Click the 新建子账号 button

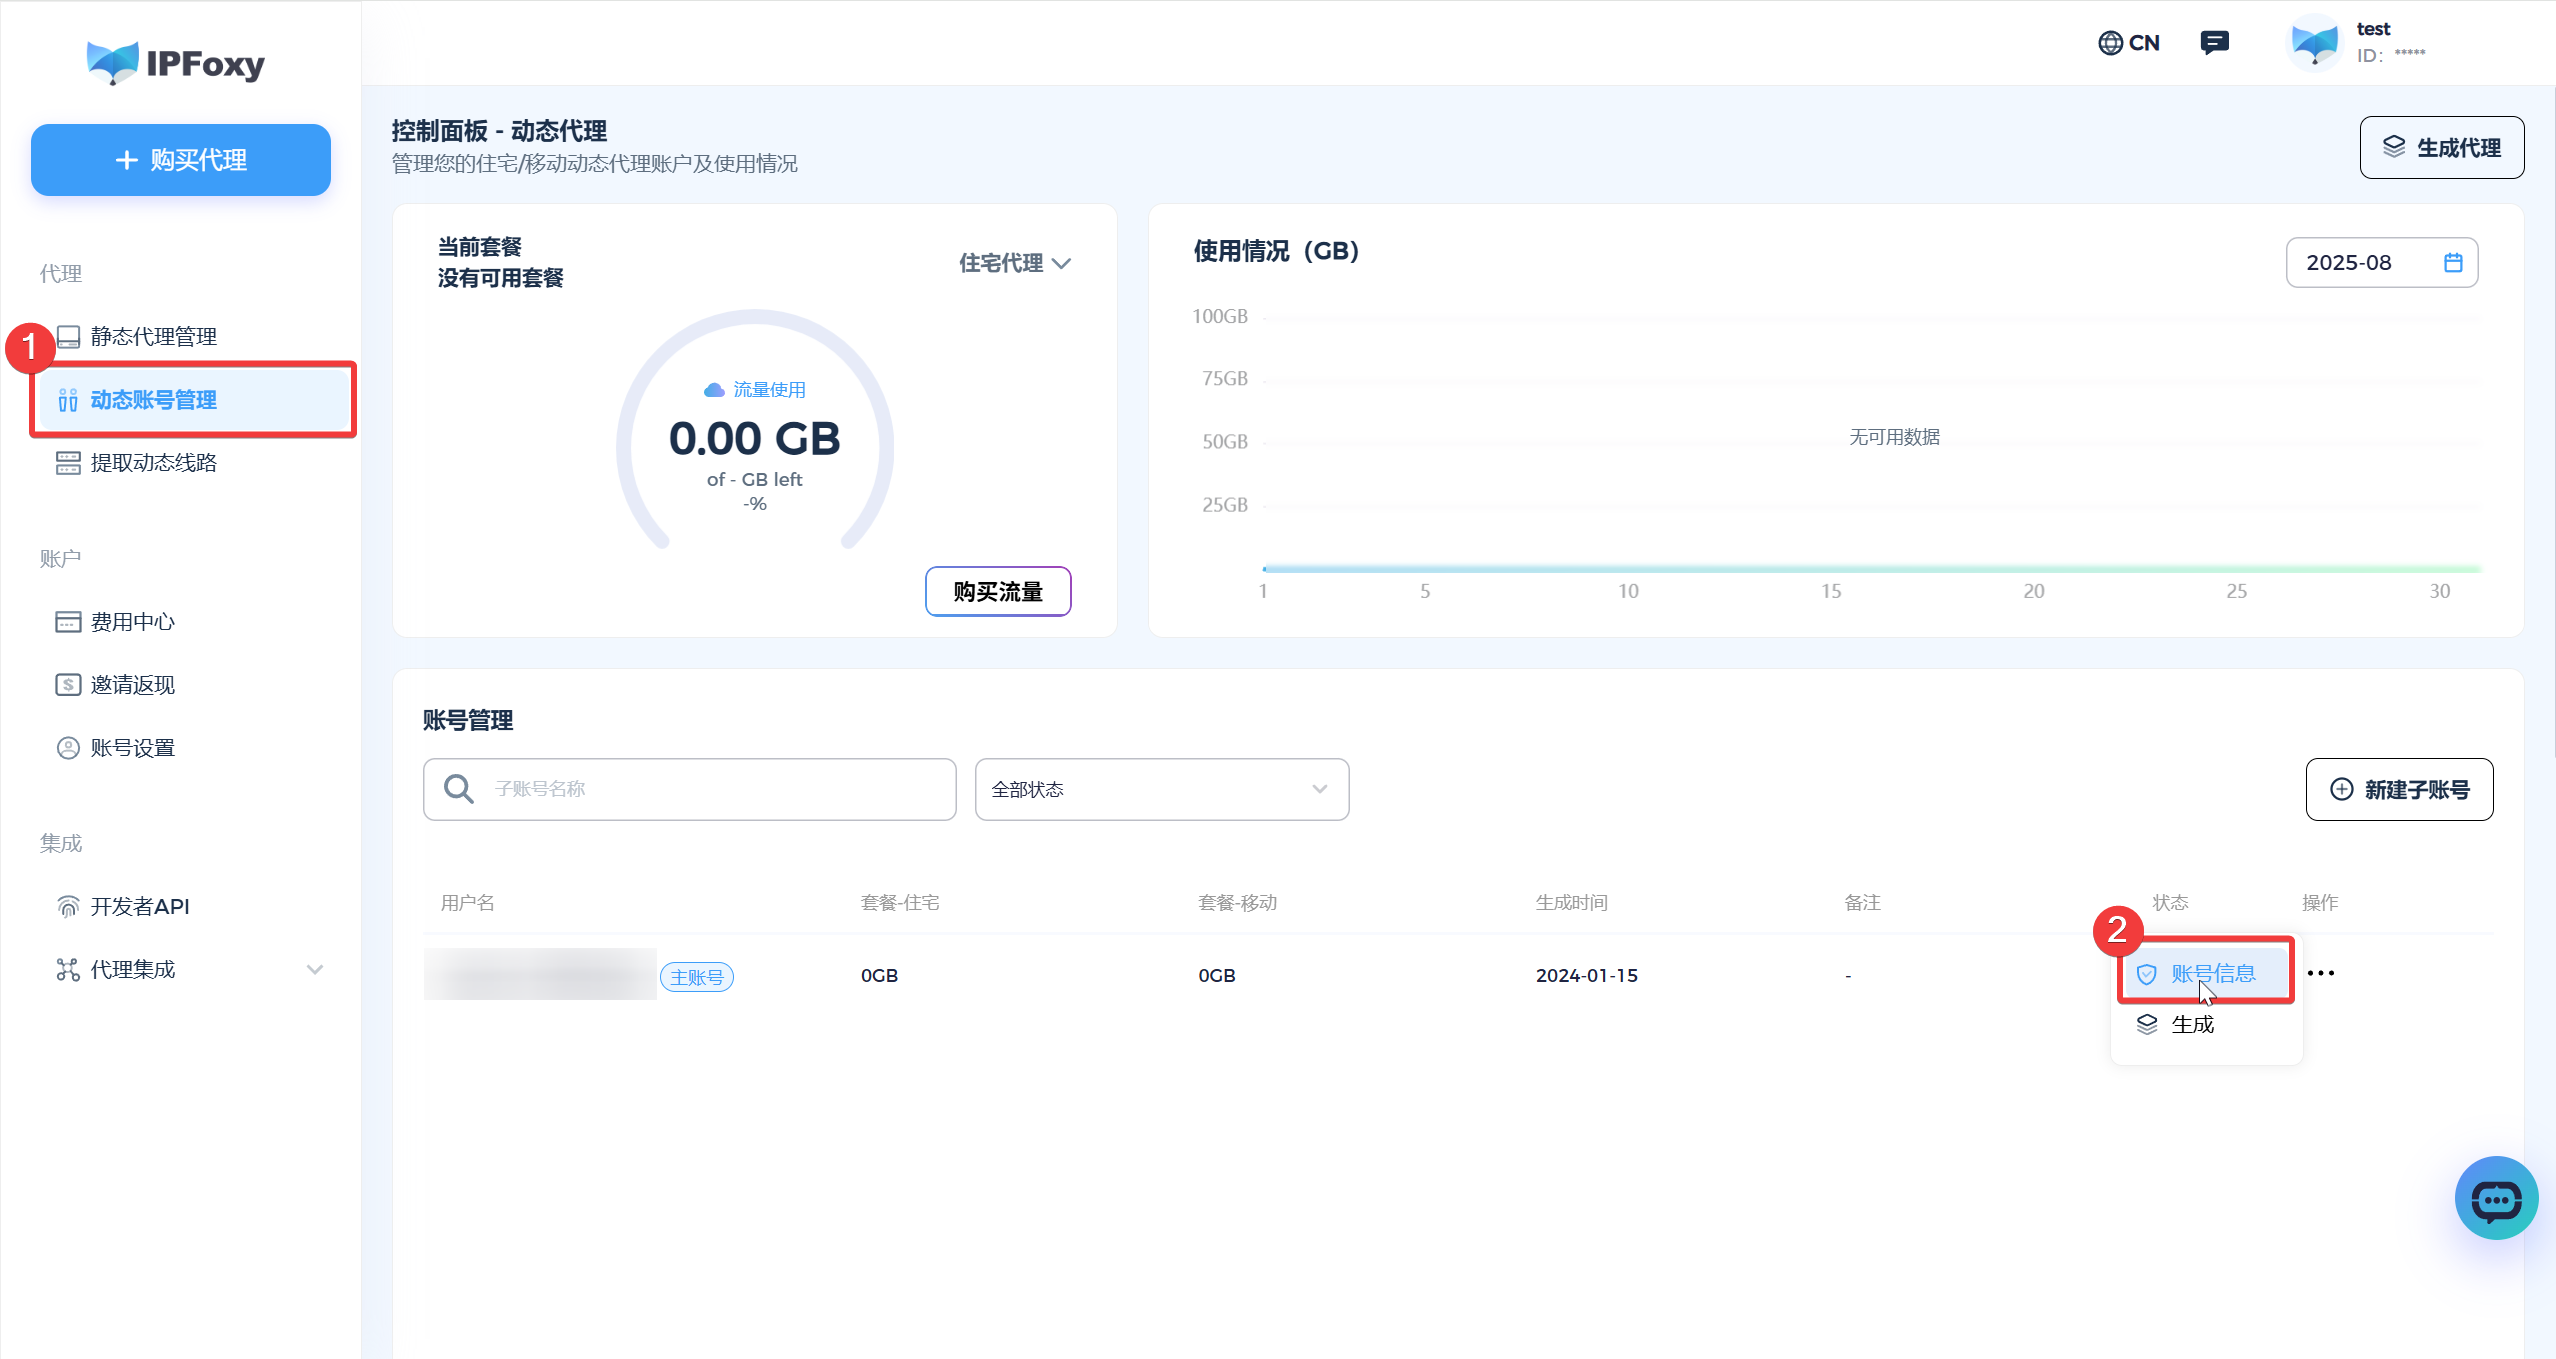[x=2399, y=789]
